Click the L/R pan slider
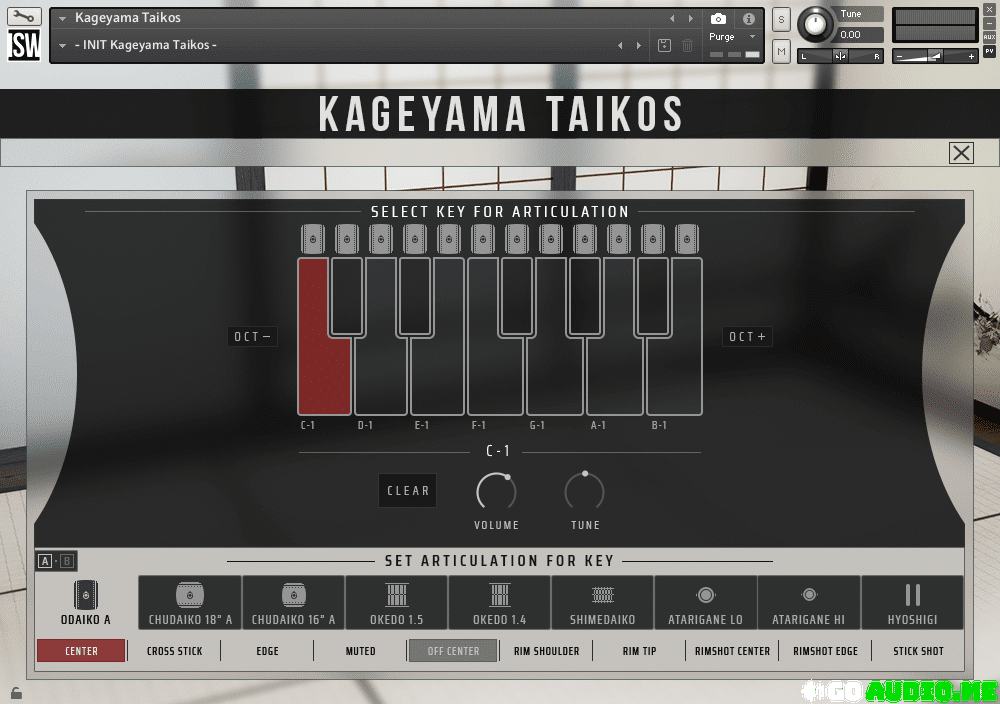Viewport: 1000px width, 704px height. pyautogui.click(x=841, y=56)
